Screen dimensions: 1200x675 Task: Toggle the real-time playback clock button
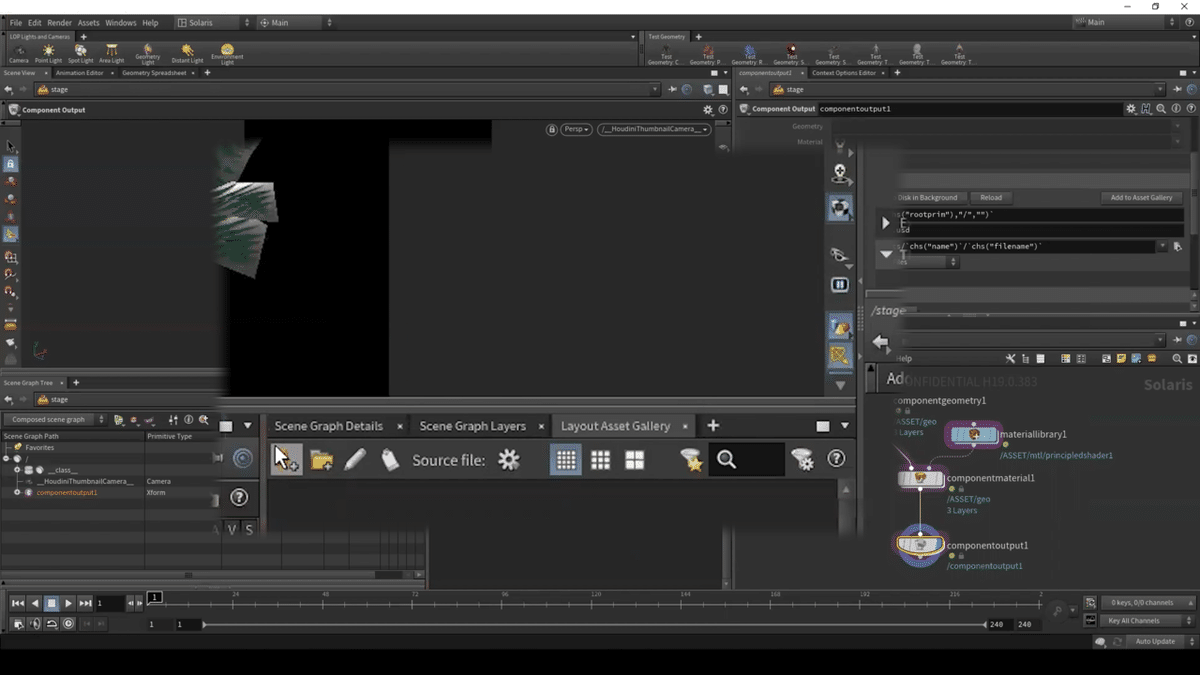coord(68,624)
